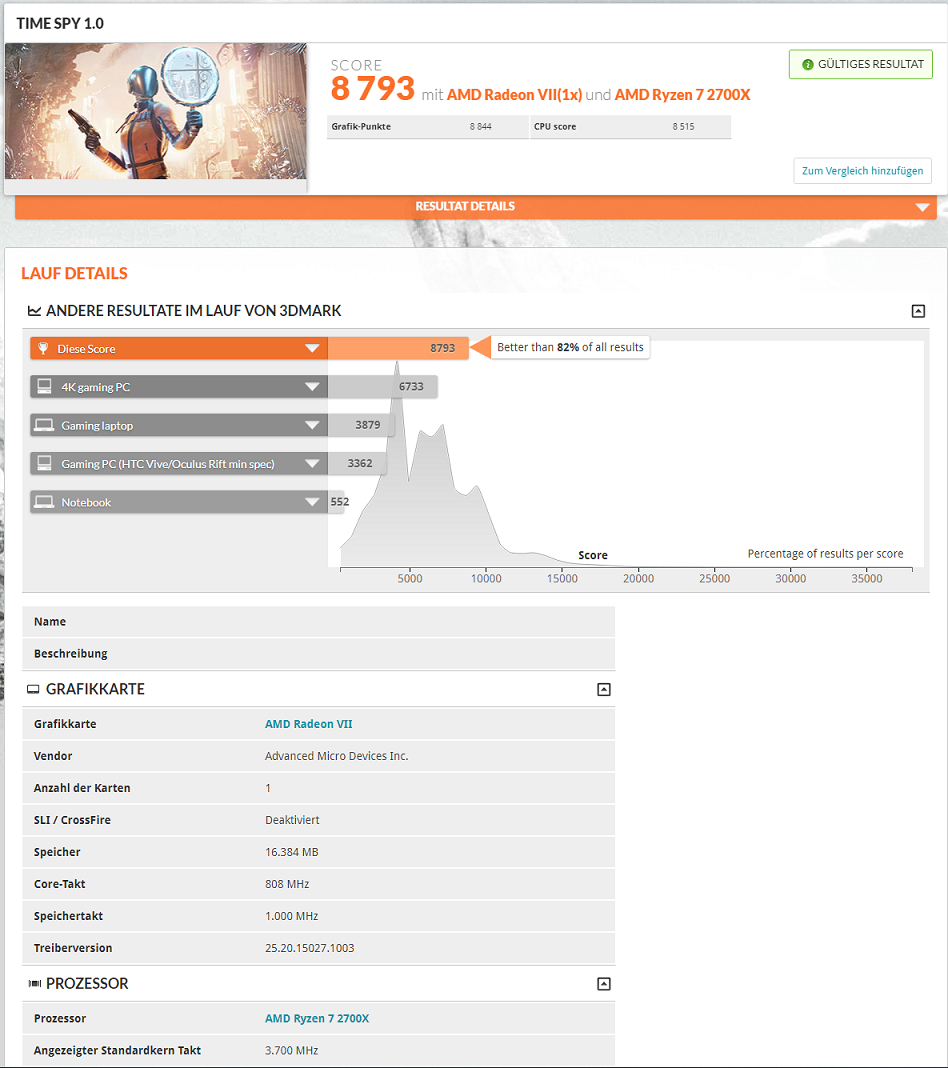Expand the Resultat Details bar arrow
Viewport: 948px width, 1068px height.
point(922,207)
